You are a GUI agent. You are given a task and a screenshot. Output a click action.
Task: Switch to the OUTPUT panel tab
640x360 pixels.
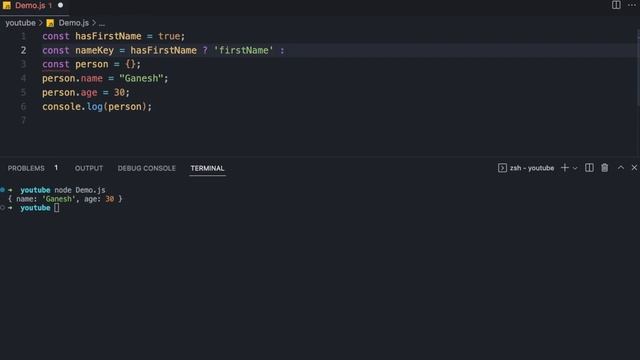(89, 168)
